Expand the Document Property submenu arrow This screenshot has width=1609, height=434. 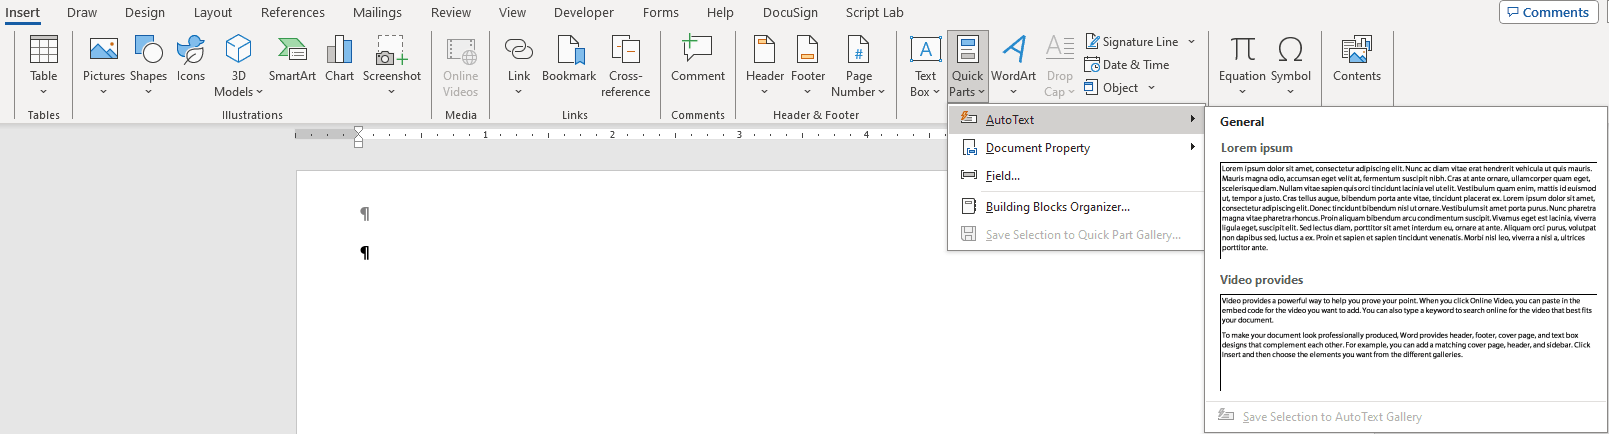click(x=1192, y=147)
